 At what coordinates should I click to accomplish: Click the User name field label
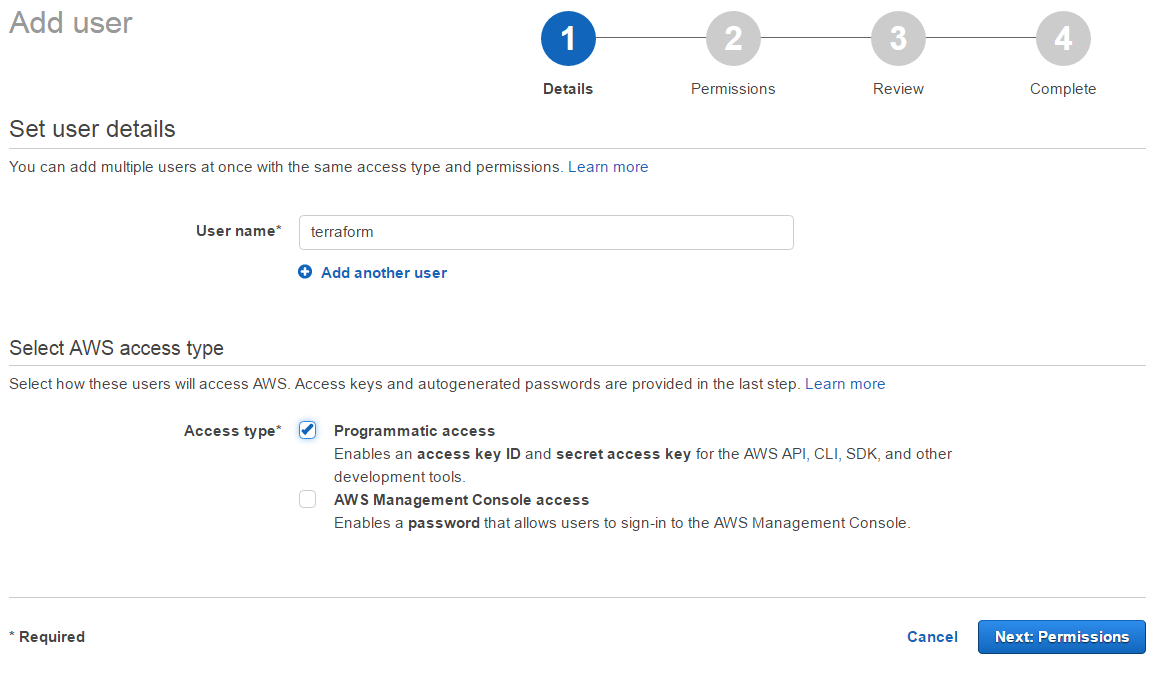238,231
